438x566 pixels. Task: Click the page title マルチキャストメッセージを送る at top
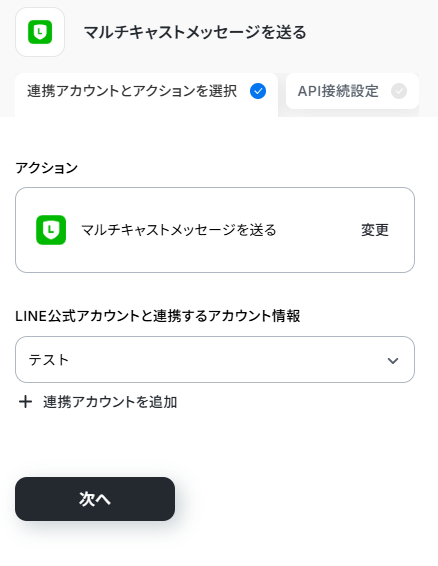(195, 32)
